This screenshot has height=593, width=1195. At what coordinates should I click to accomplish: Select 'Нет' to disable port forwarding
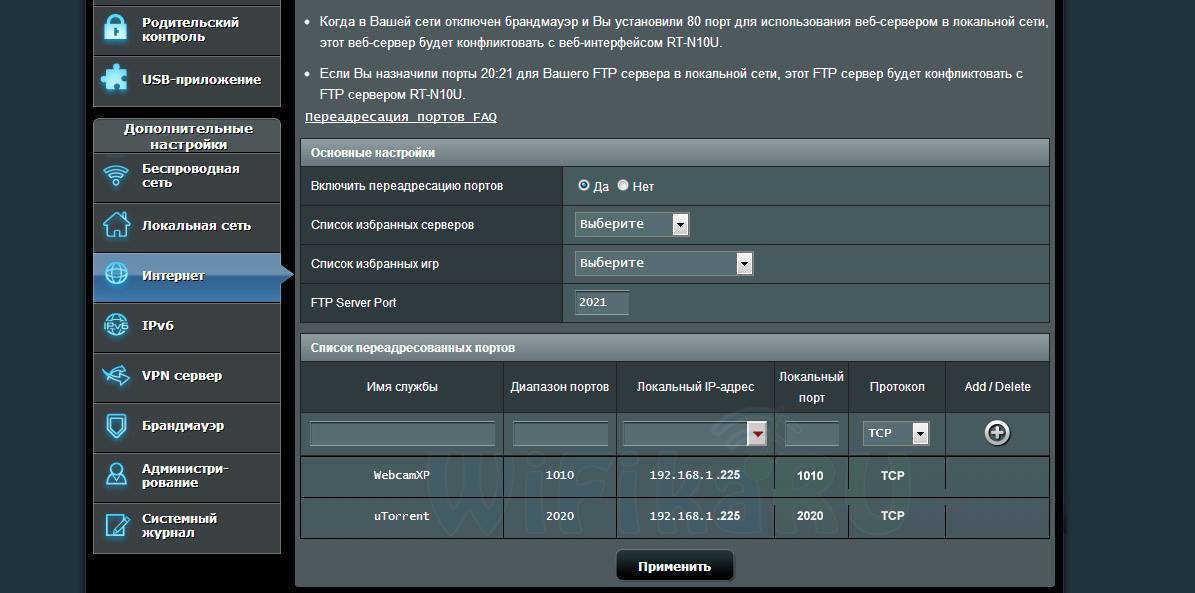click(623, 186)
